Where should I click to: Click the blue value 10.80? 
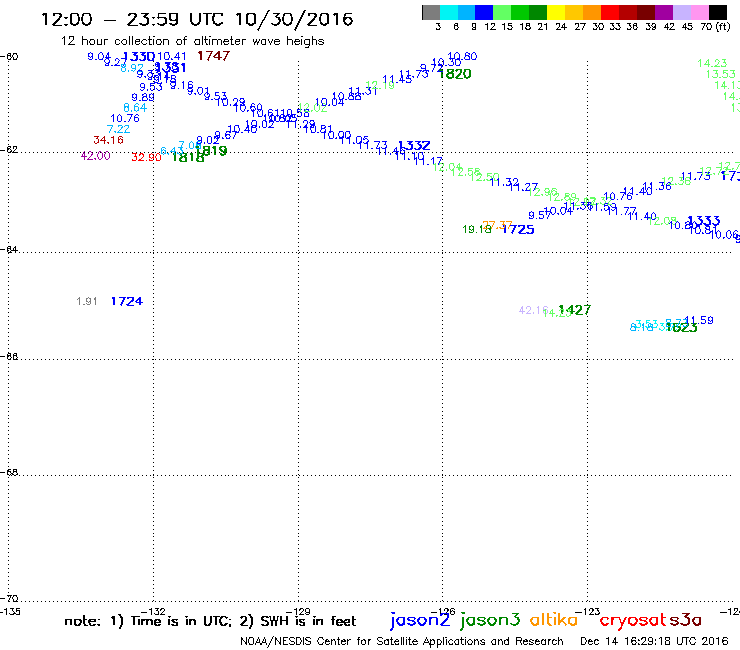[462, 56]
